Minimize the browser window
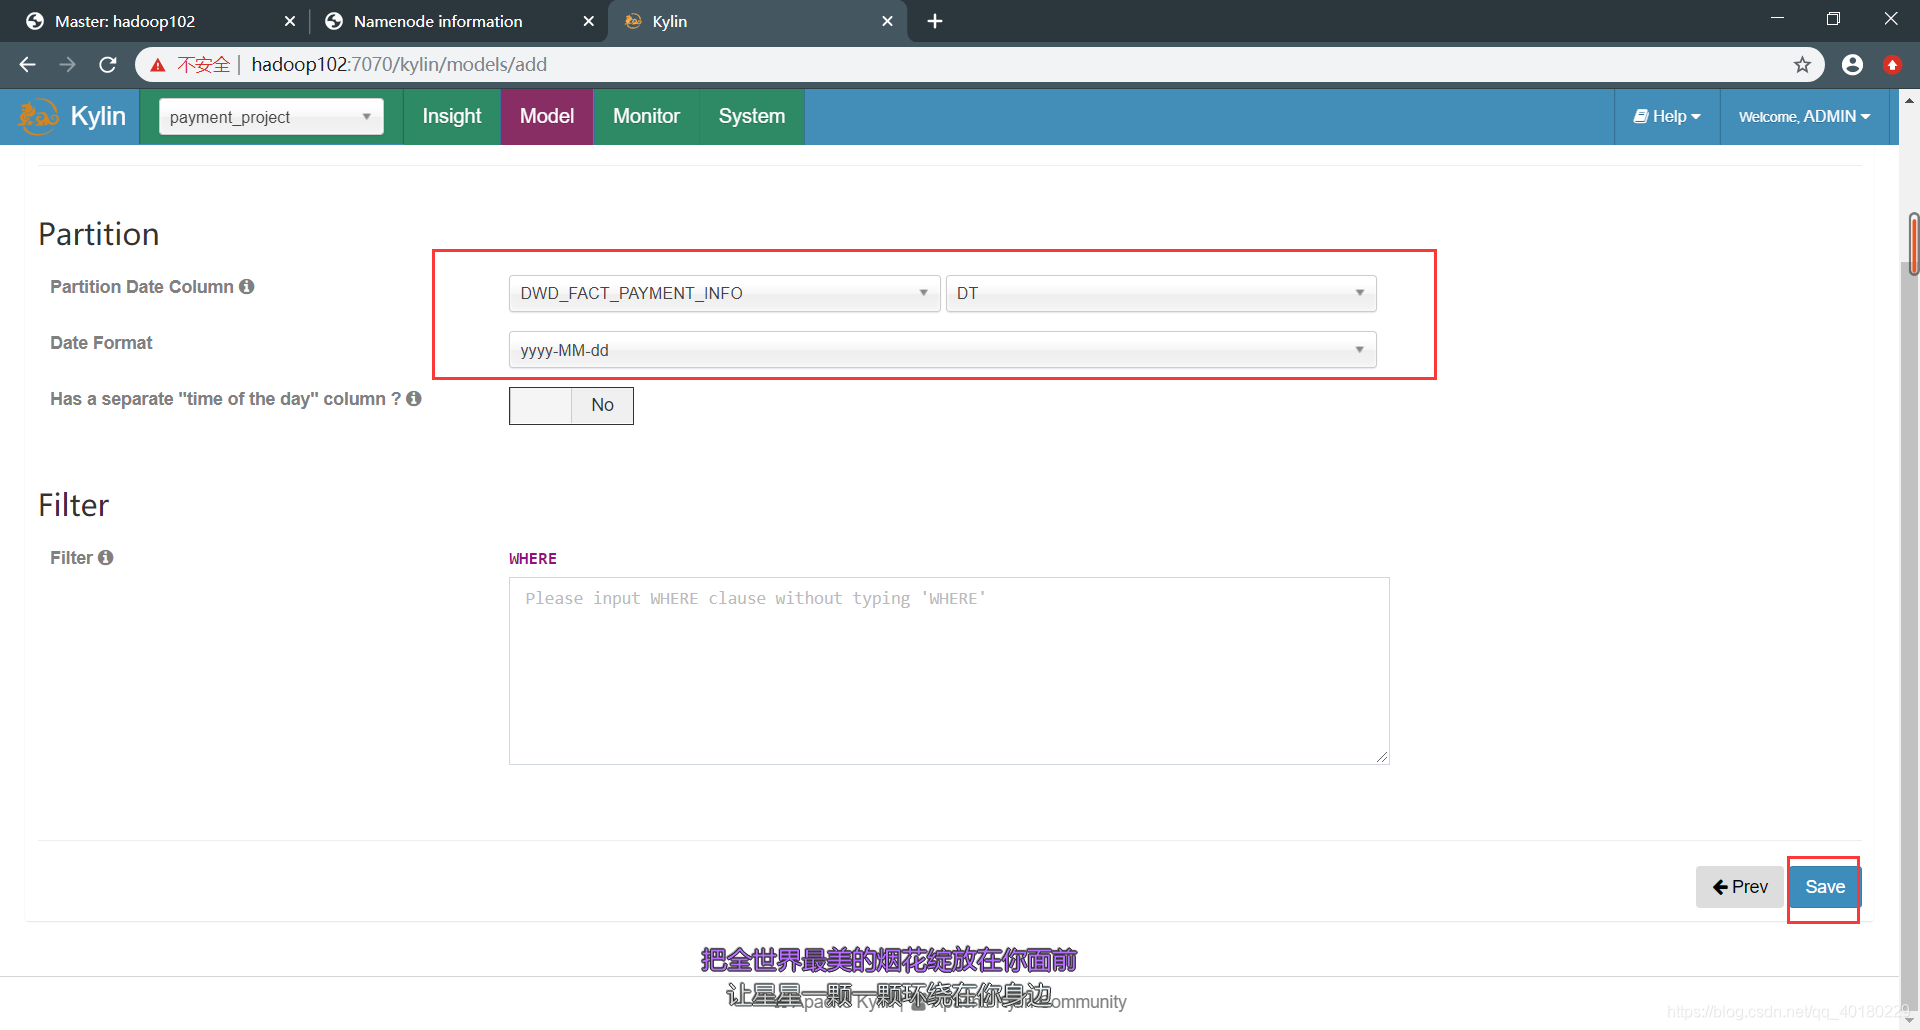Image resolution: width=1920 pixels, height=1030 pixels. [1777, 18]
